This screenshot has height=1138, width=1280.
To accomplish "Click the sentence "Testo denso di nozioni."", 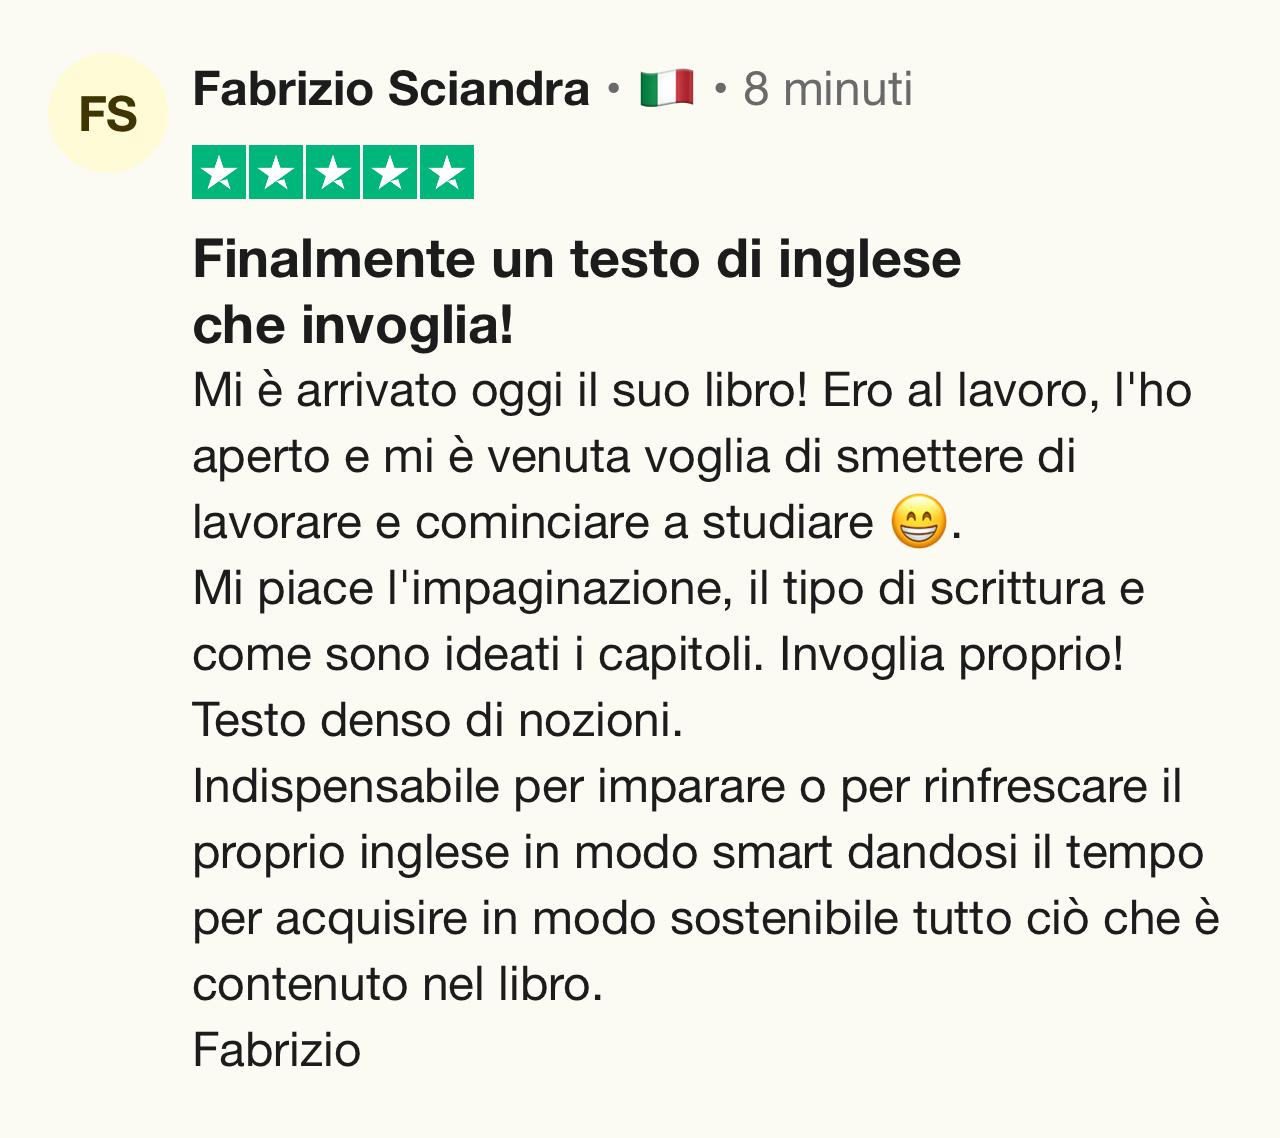I will point(437,720).
